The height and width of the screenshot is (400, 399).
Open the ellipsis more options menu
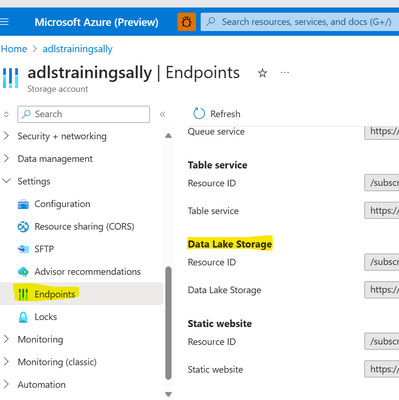[x=285, y=72]
